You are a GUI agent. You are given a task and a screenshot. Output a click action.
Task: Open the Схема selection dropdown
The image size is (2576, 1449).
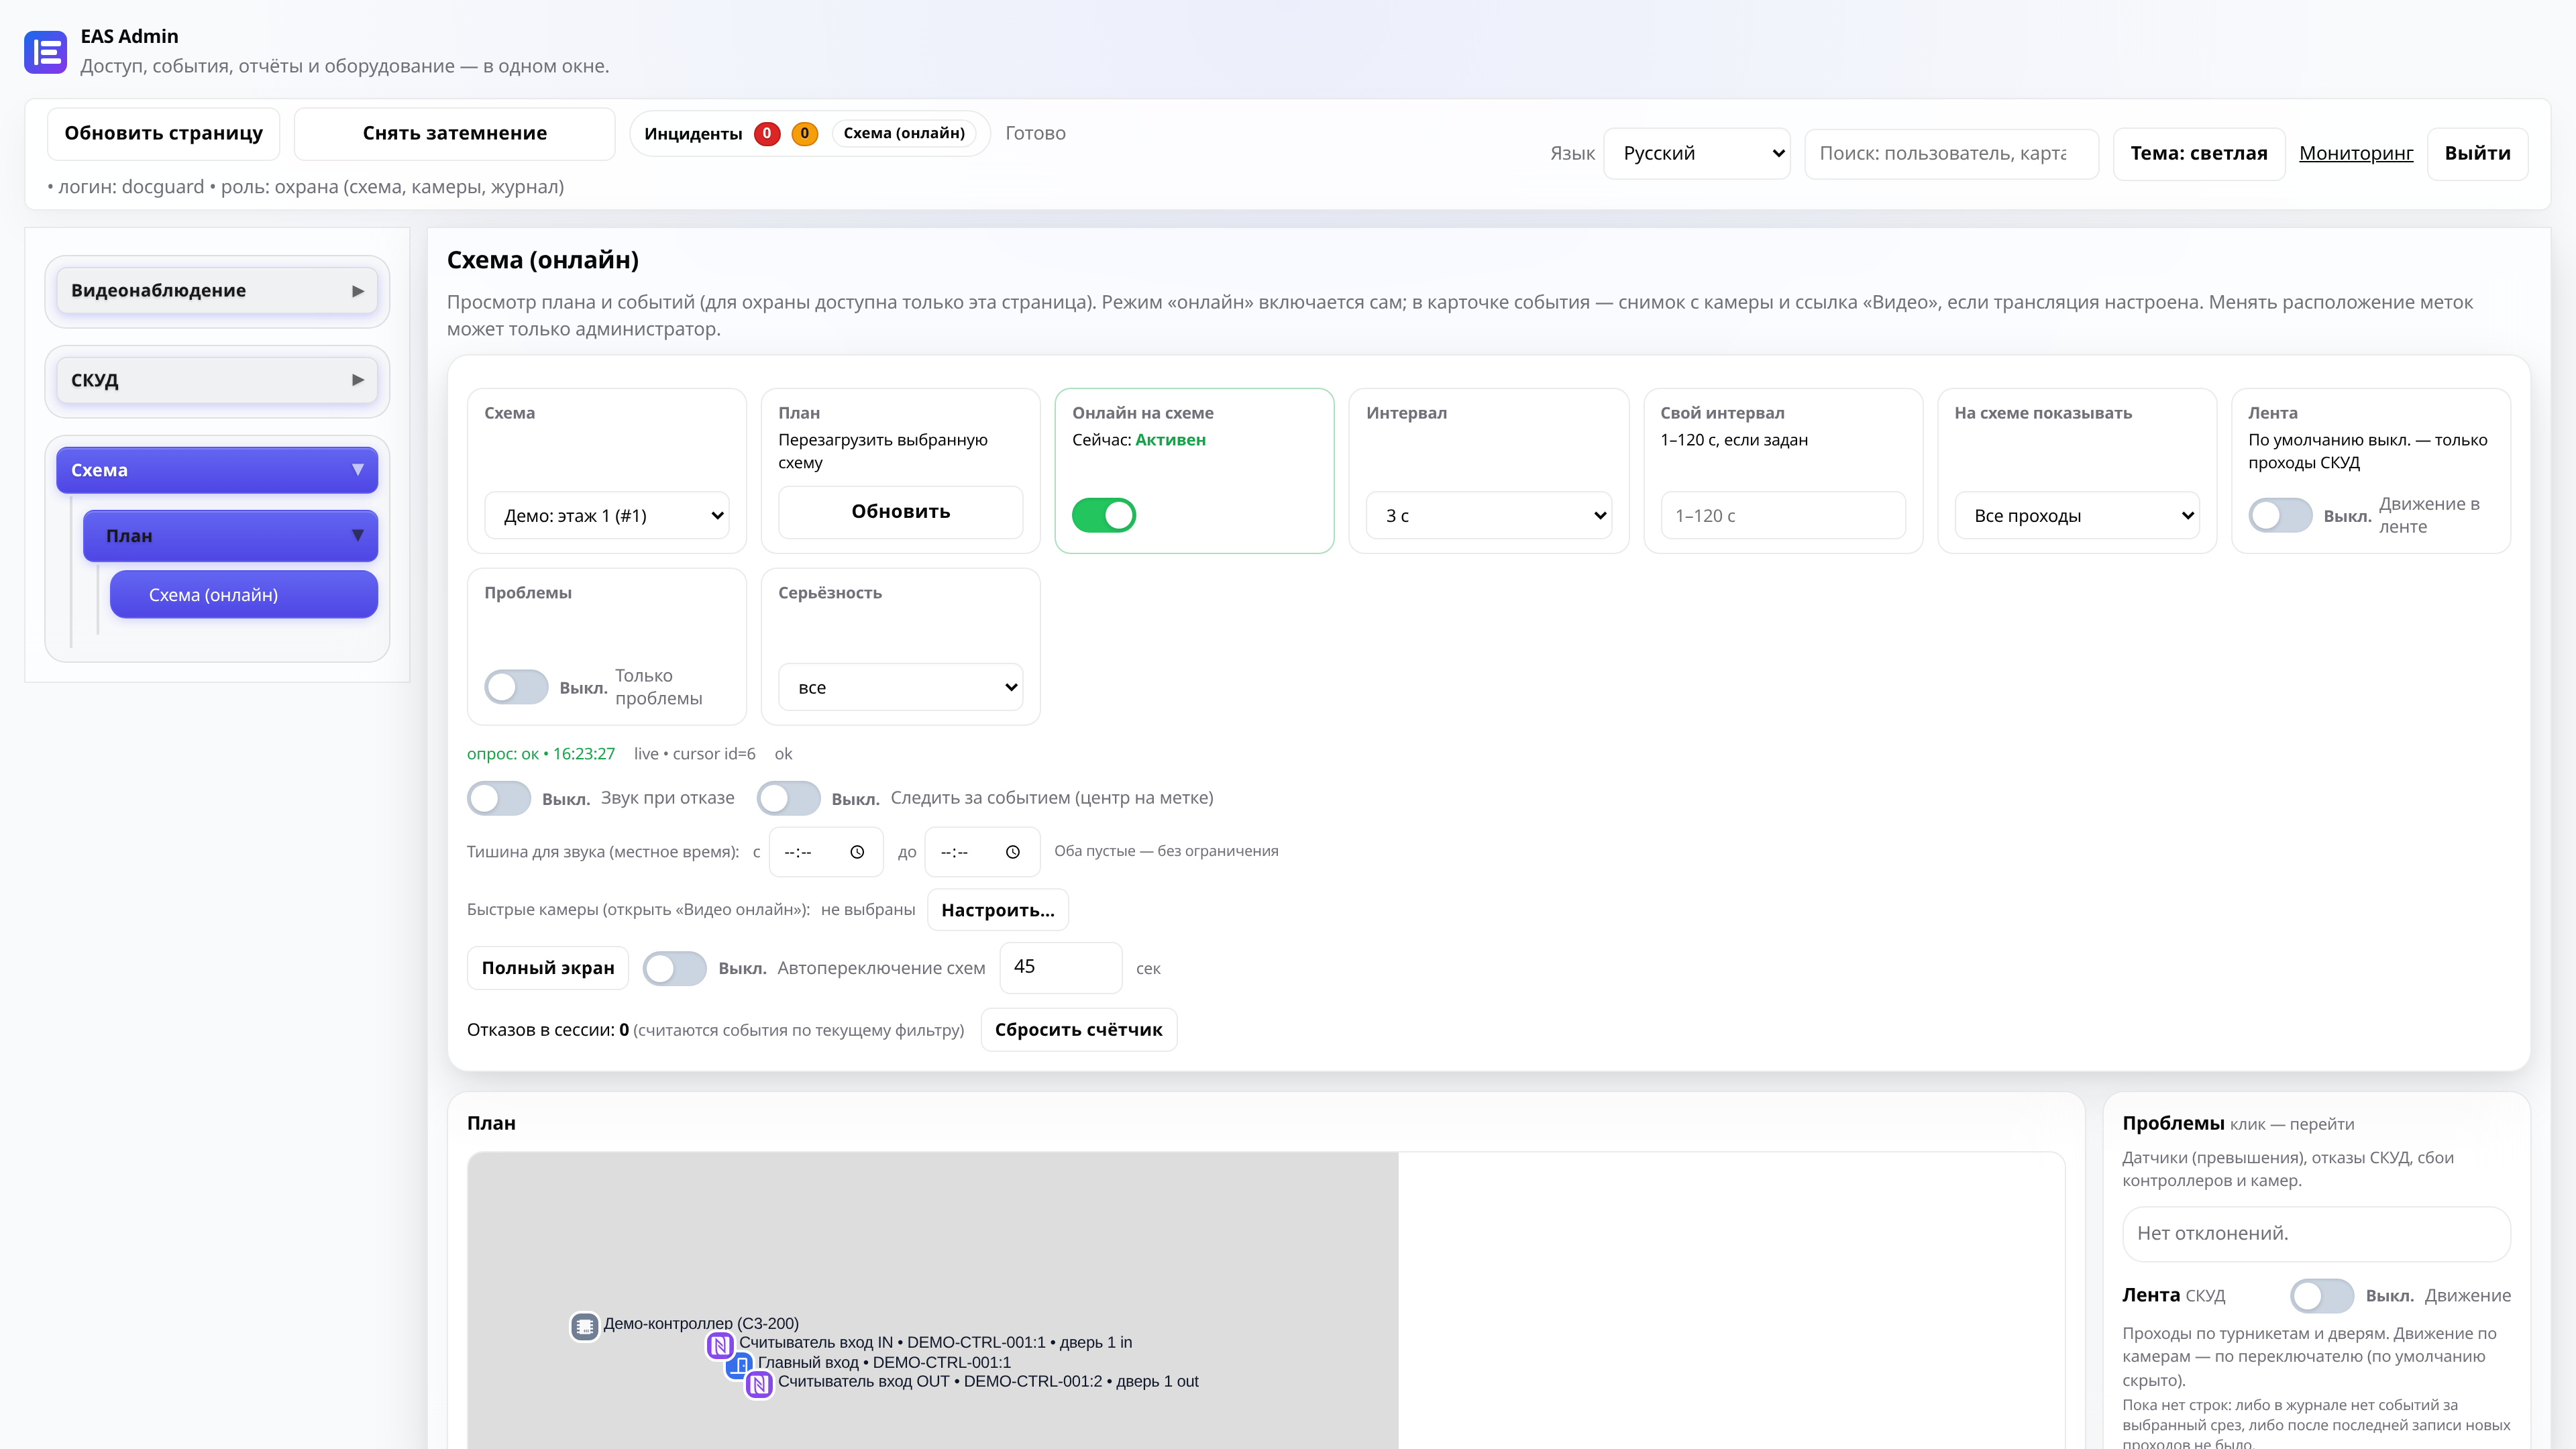(x=607, y=515)
